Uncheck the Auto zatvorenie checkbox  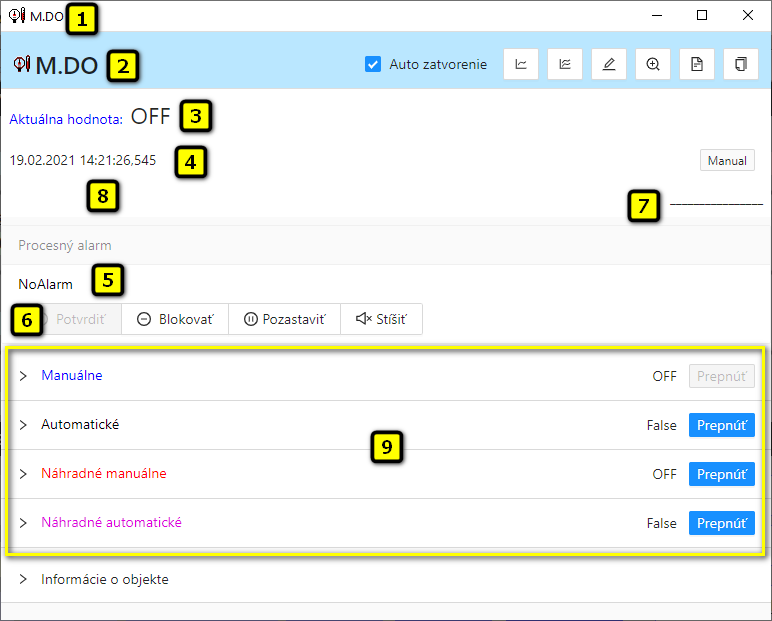(373, 64)
